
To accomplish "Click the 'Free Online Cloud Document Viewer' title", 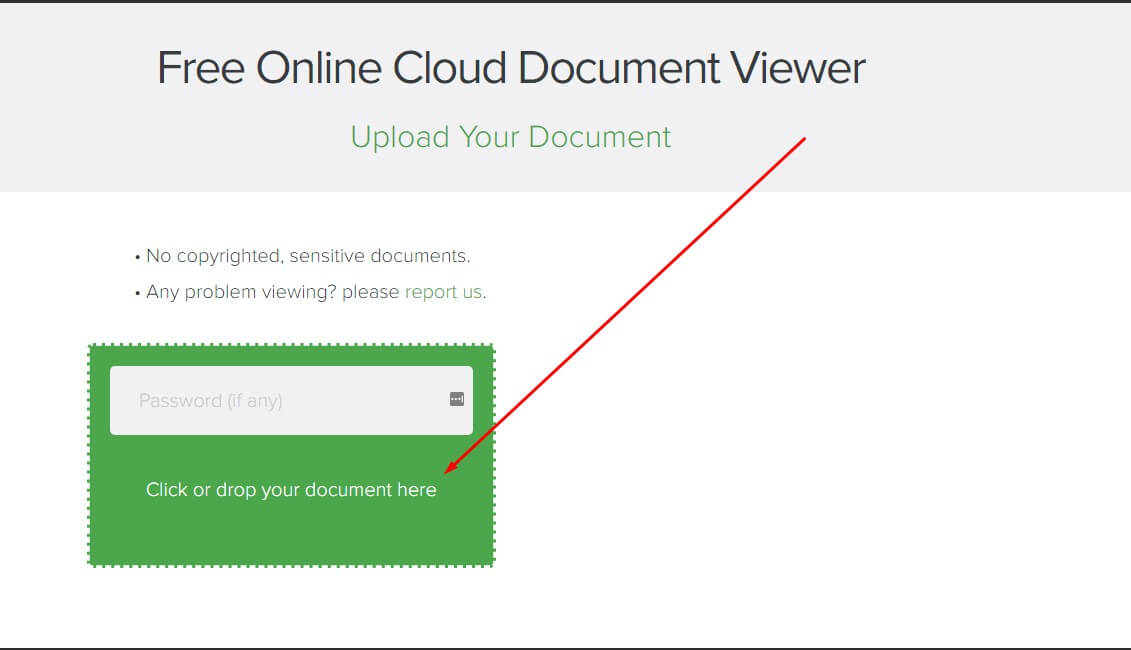I will pos(511,68).
